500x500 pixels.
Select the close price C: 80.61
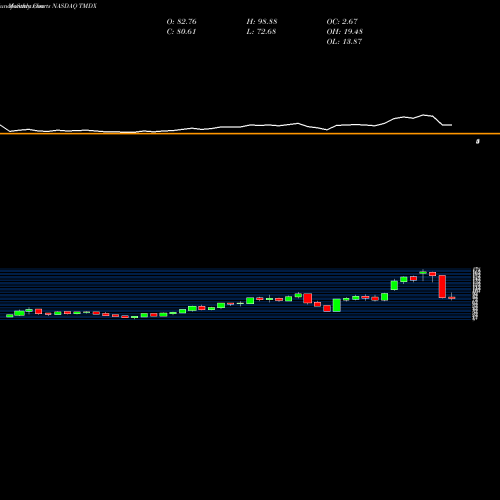tap(181, 31)
